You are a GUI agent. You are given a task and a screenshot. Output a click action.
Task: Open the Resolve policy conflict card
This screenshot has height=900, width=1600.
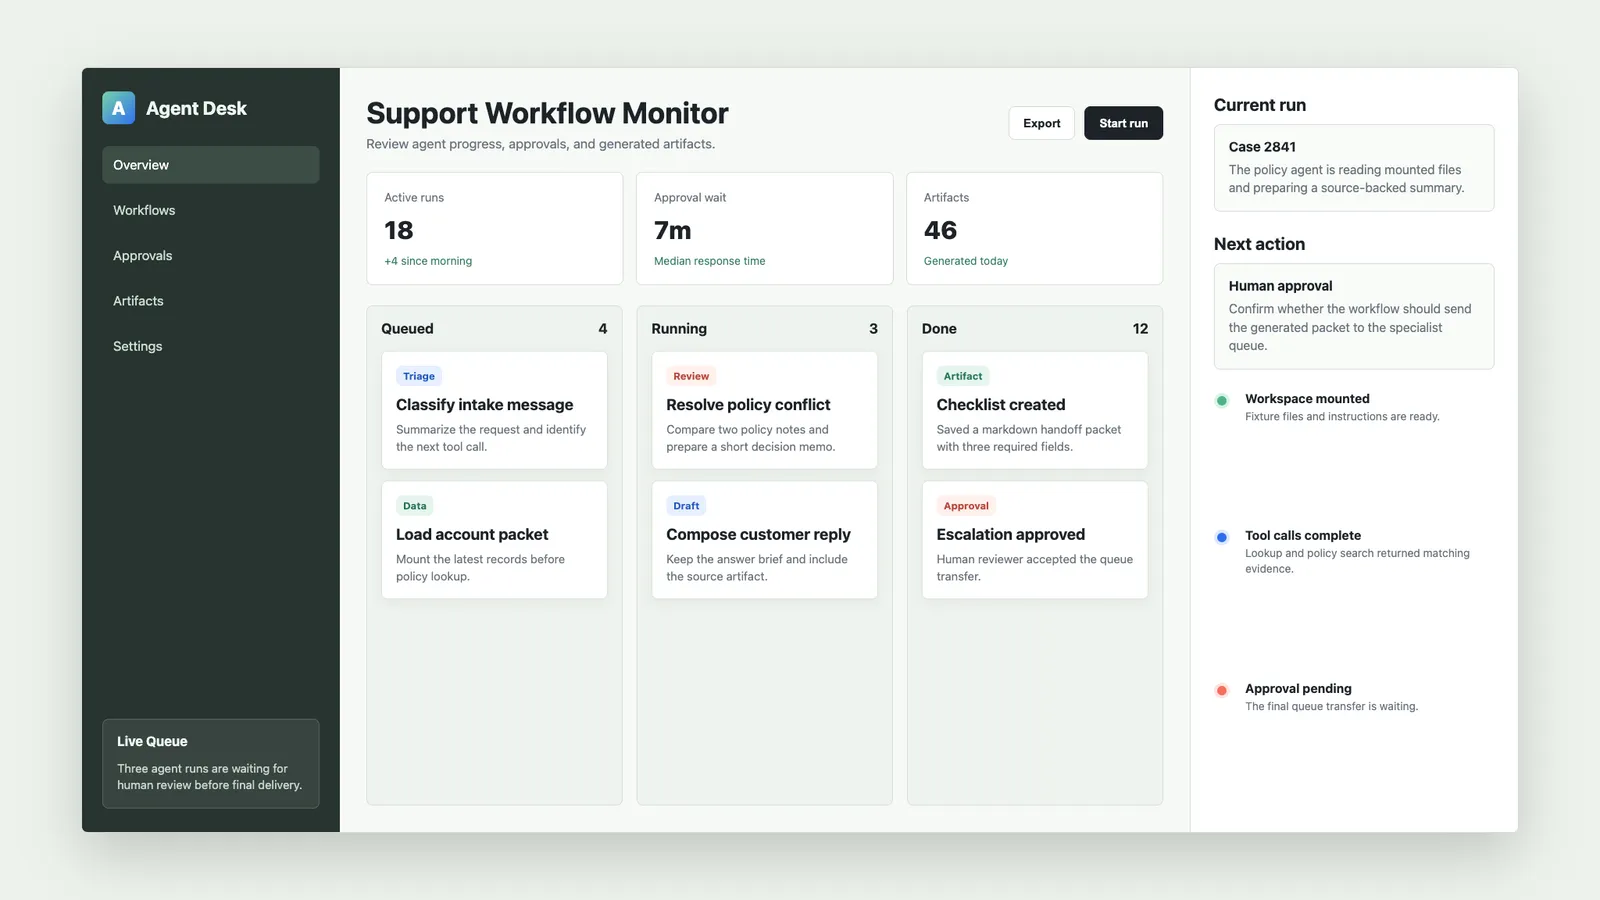click(x=765, y=410)
